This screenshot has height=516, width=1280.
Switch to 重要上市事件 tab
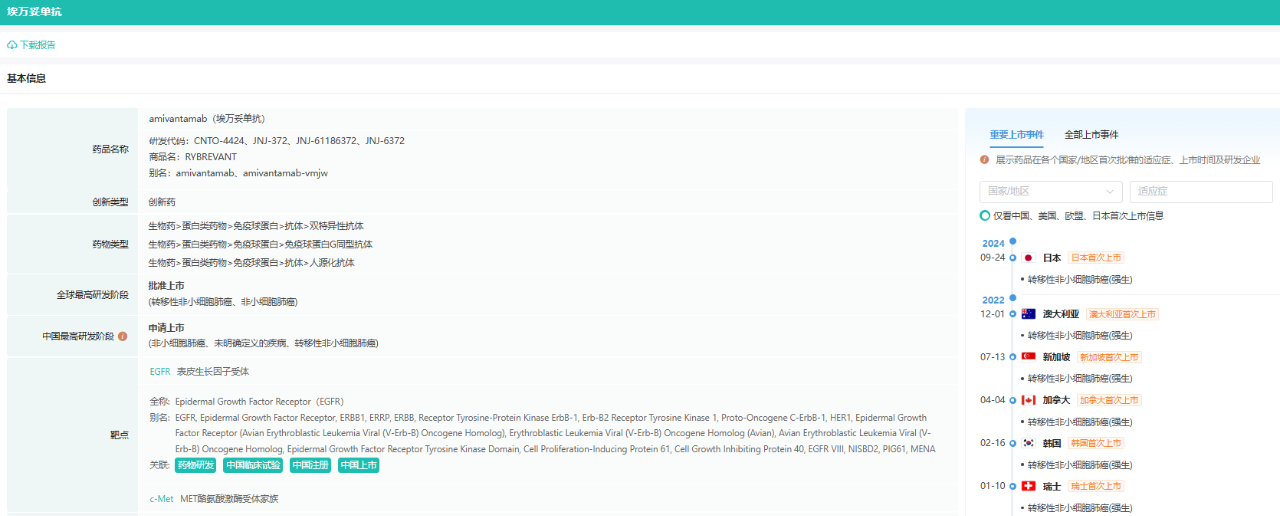[x=1016, y=134]
